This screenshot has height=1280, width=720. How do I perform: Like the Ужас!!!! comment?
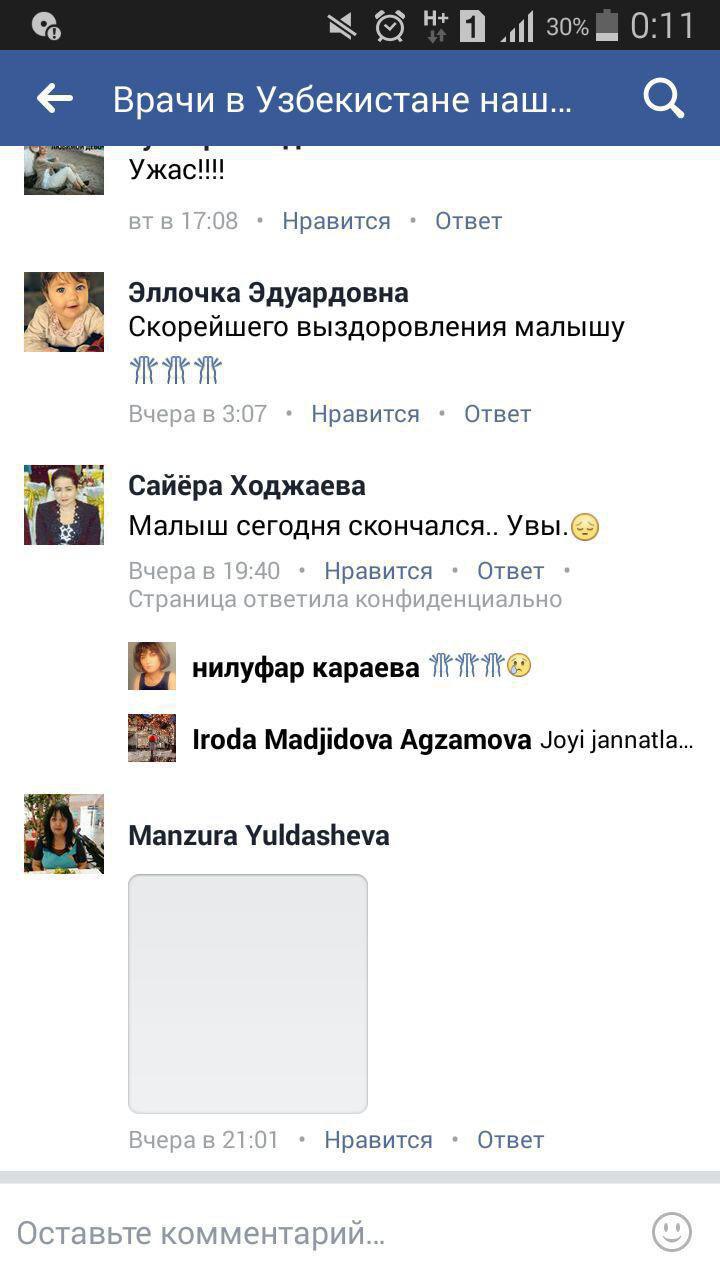click(x=336, y=221)
